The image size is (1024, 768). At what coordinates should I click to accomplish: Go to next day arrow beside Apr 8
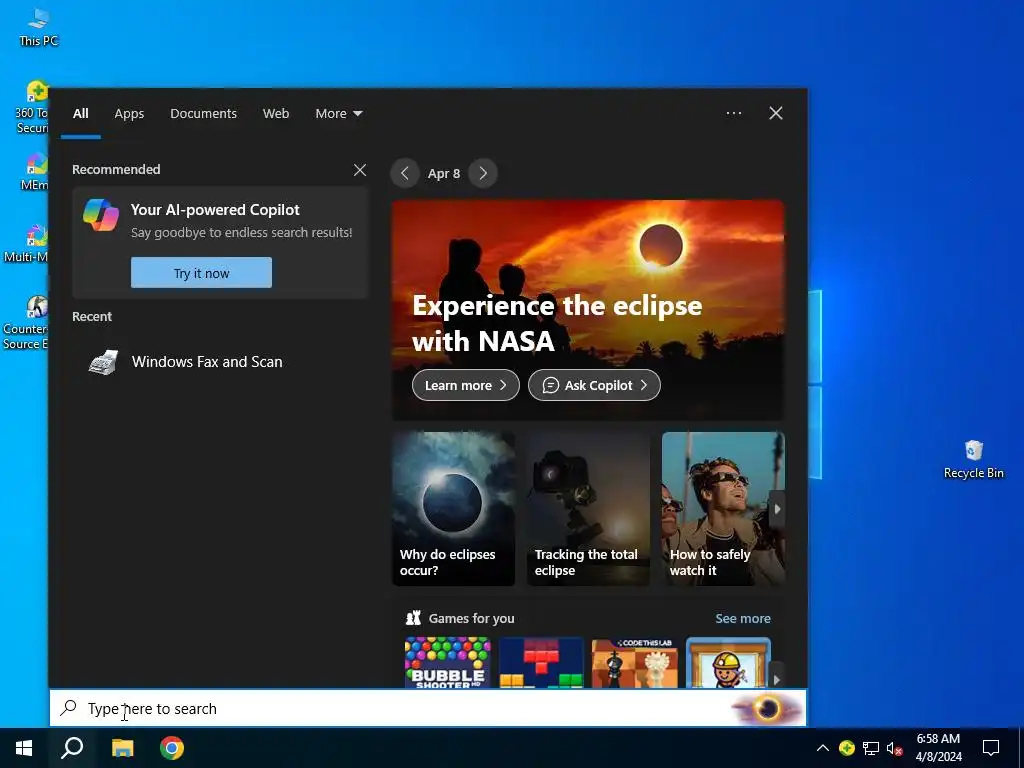click(483, 173)
